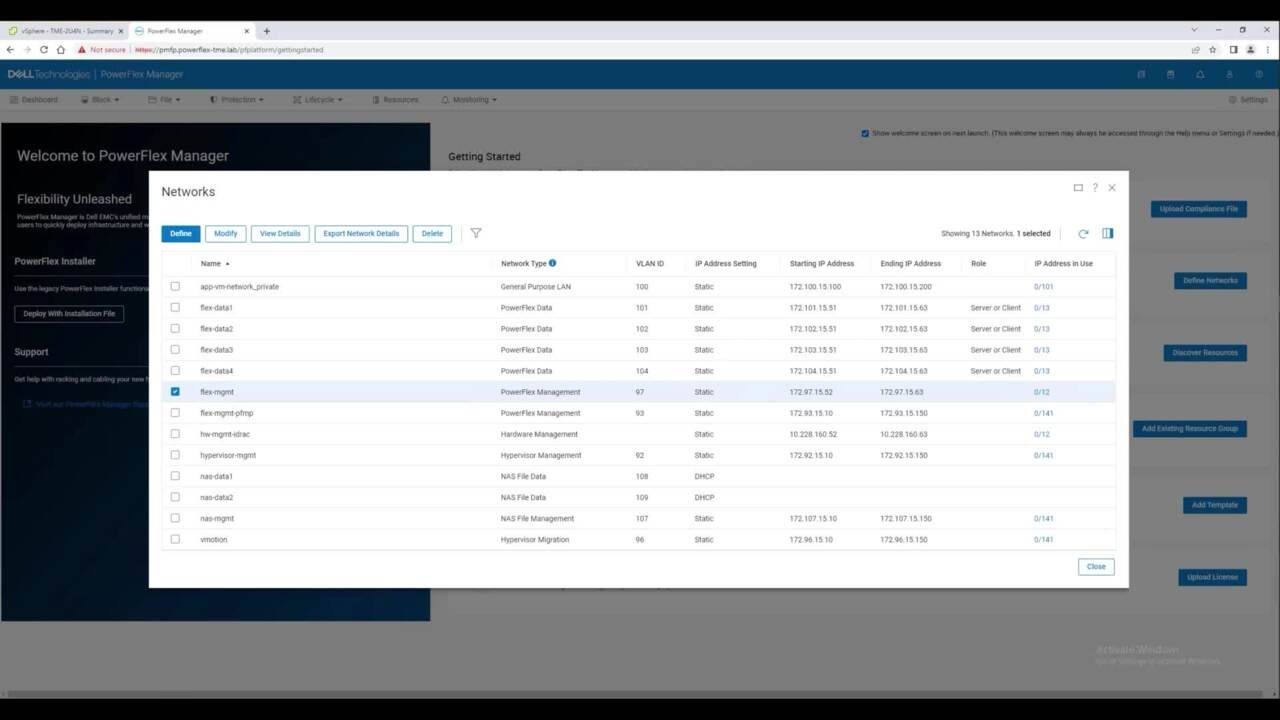The height and width of the screenshot is (720, 1280).
Task: Maximize the Networks dialog
Action: pyautogui.click(x=1078, y=187)
